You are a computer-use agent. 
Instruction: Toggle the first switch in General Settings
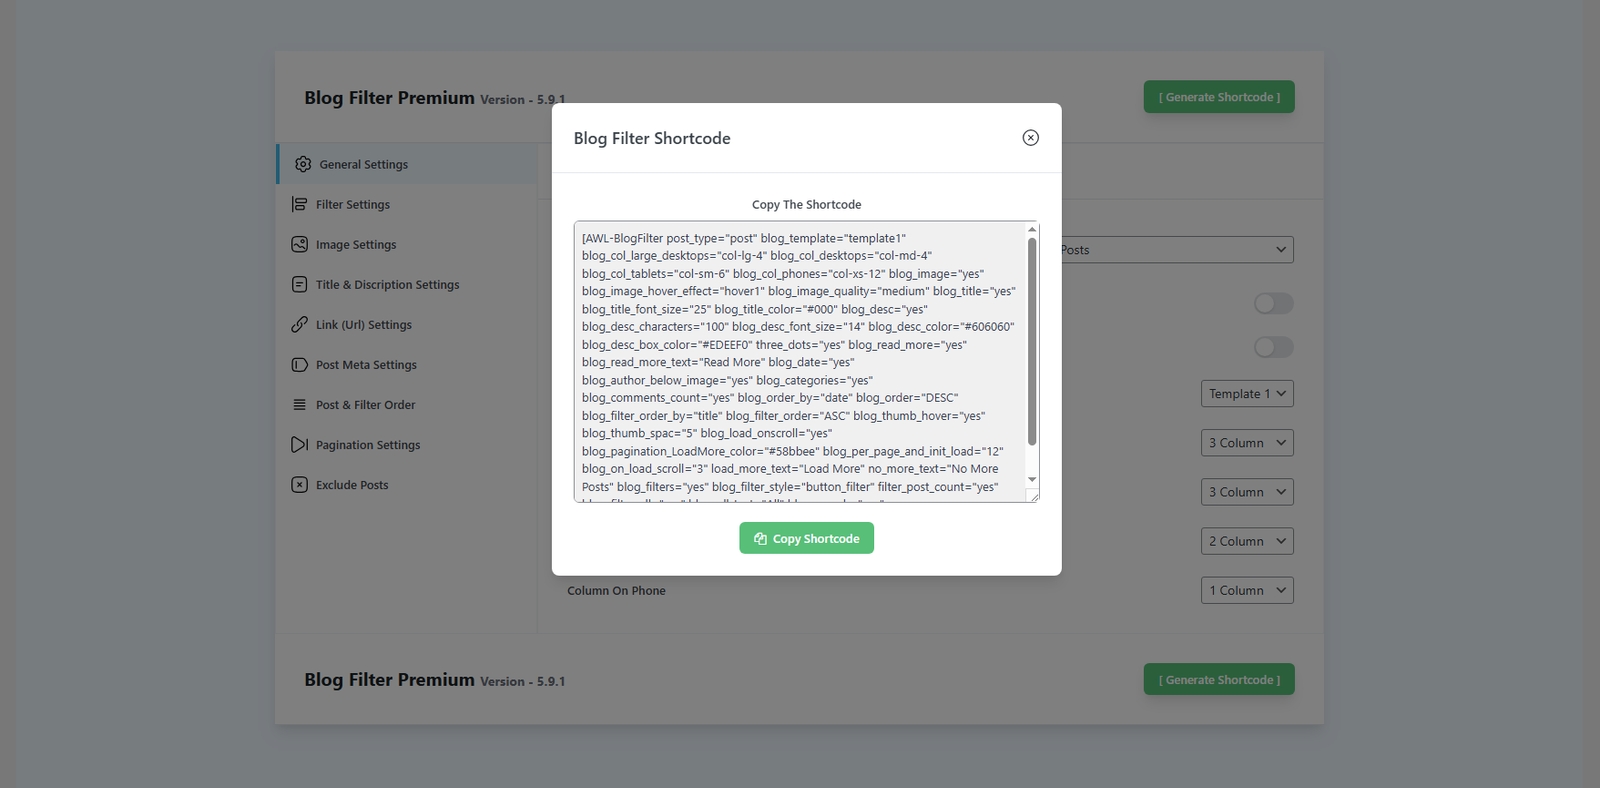pos(1273,303)
